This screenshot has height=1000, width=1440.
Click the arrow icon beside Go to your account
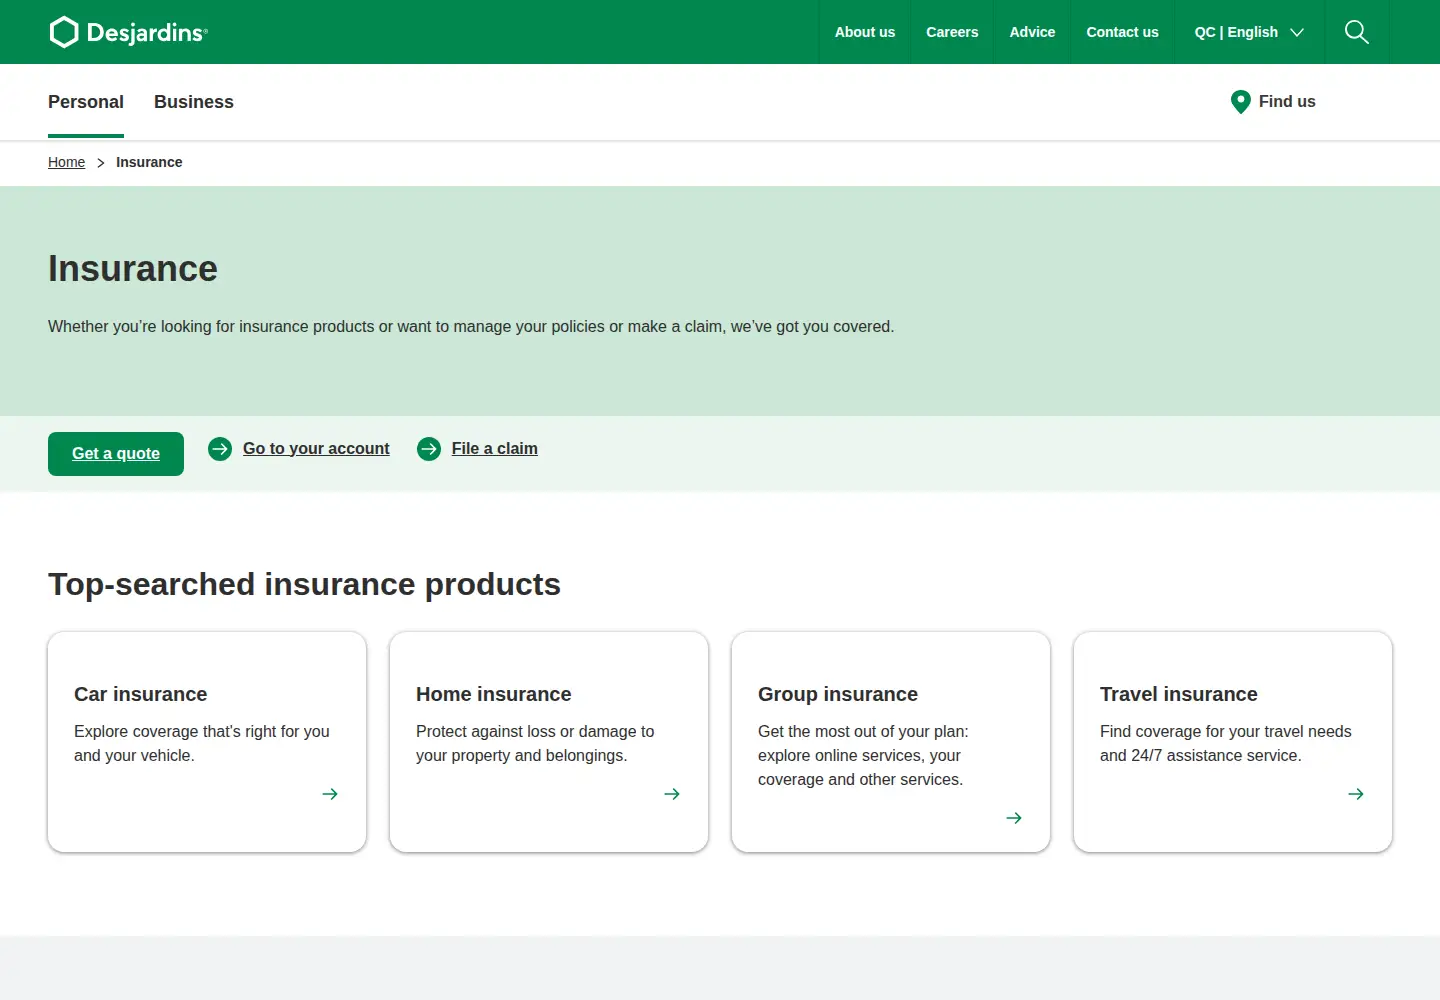(x=220, y=449)
